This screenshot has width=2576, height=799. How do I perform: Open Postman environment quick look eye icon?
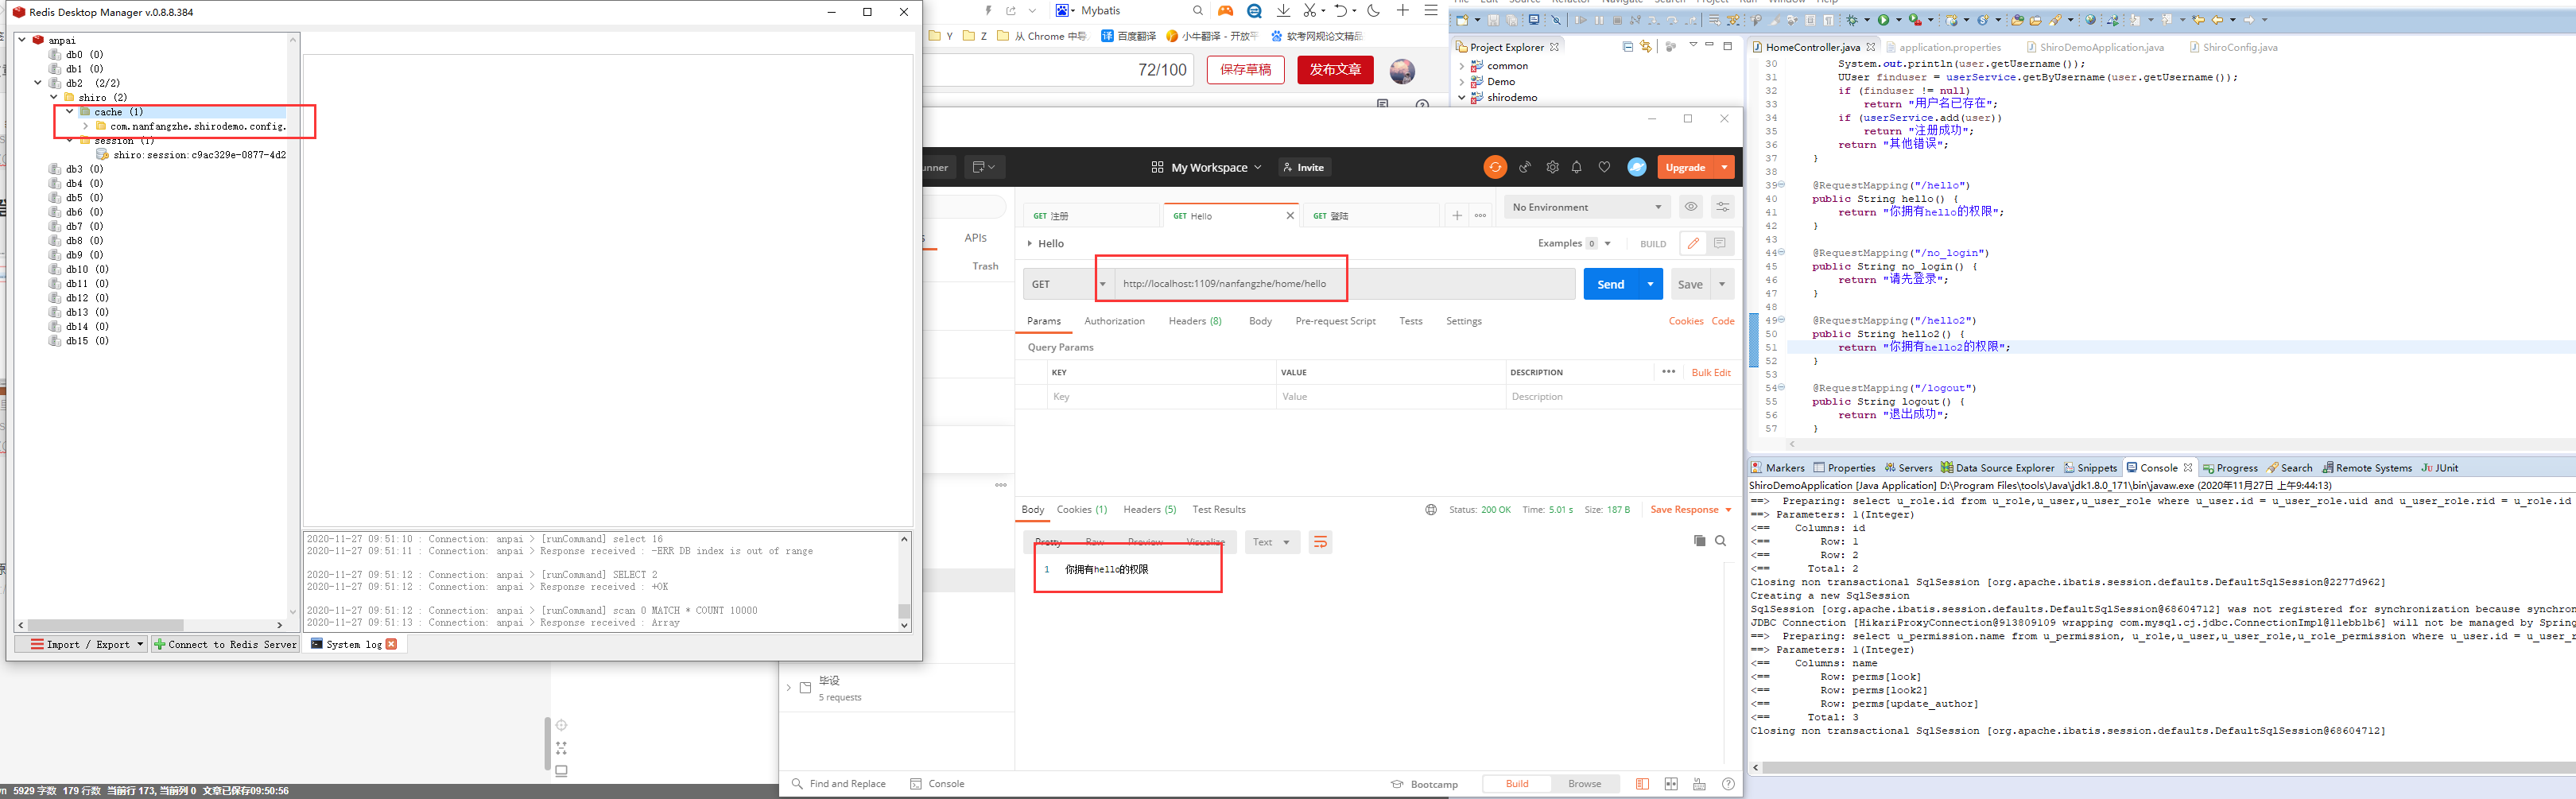1691,207
